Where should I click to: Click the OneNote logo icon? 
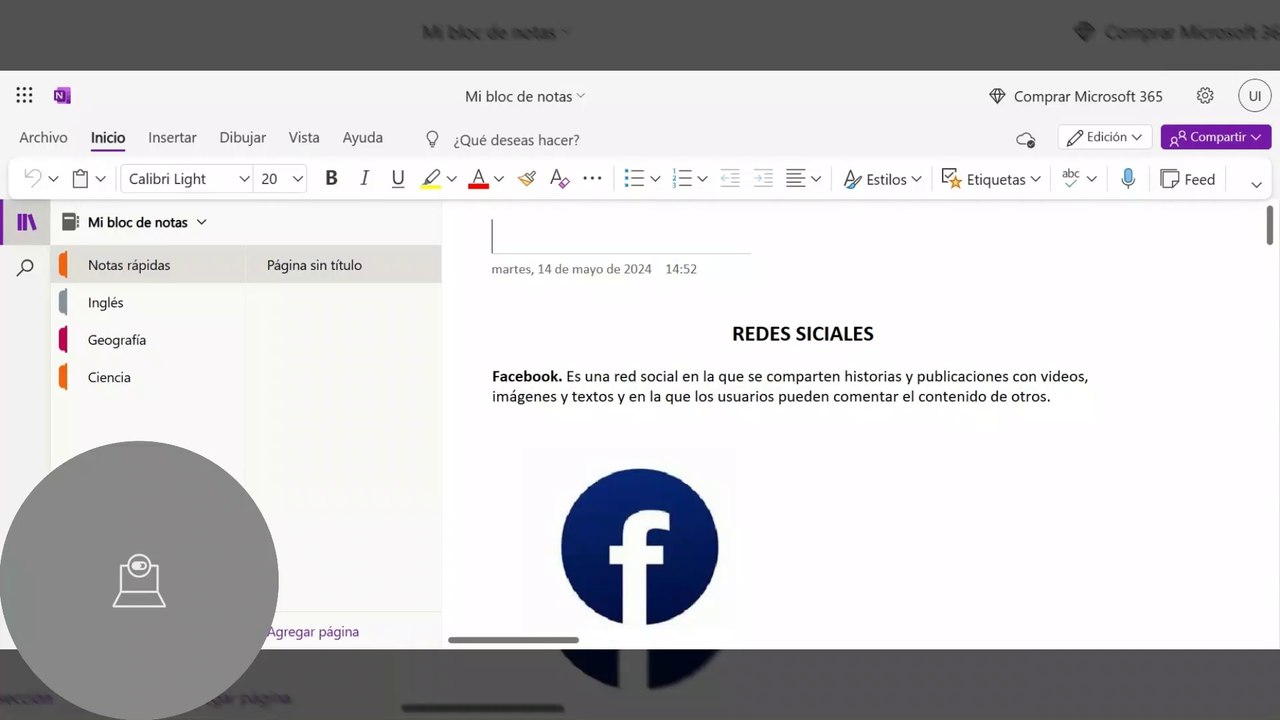pos(62,96)
